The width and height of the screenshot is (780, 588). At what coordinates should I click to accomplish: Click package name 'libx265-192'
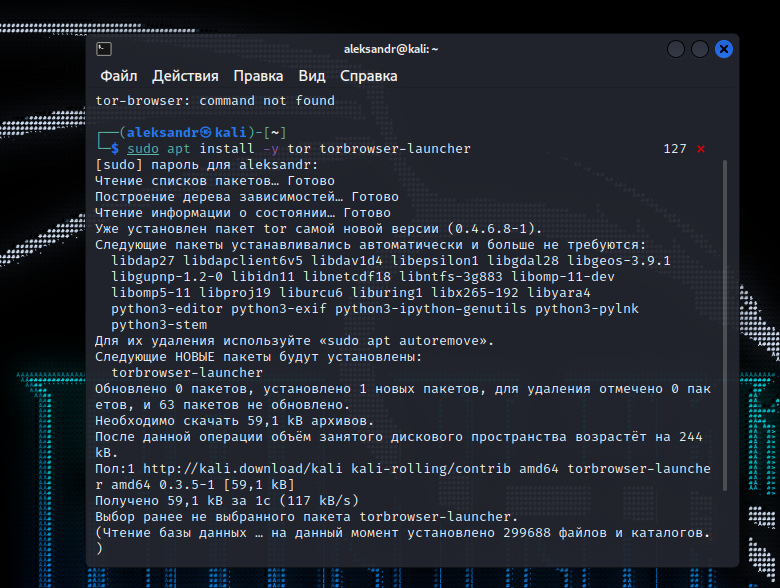475,293
